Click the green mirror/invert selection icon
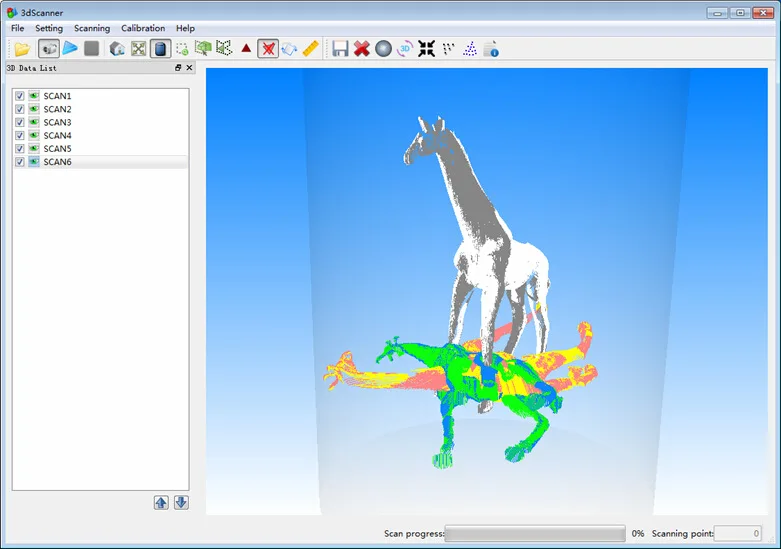 pos(224,48)
